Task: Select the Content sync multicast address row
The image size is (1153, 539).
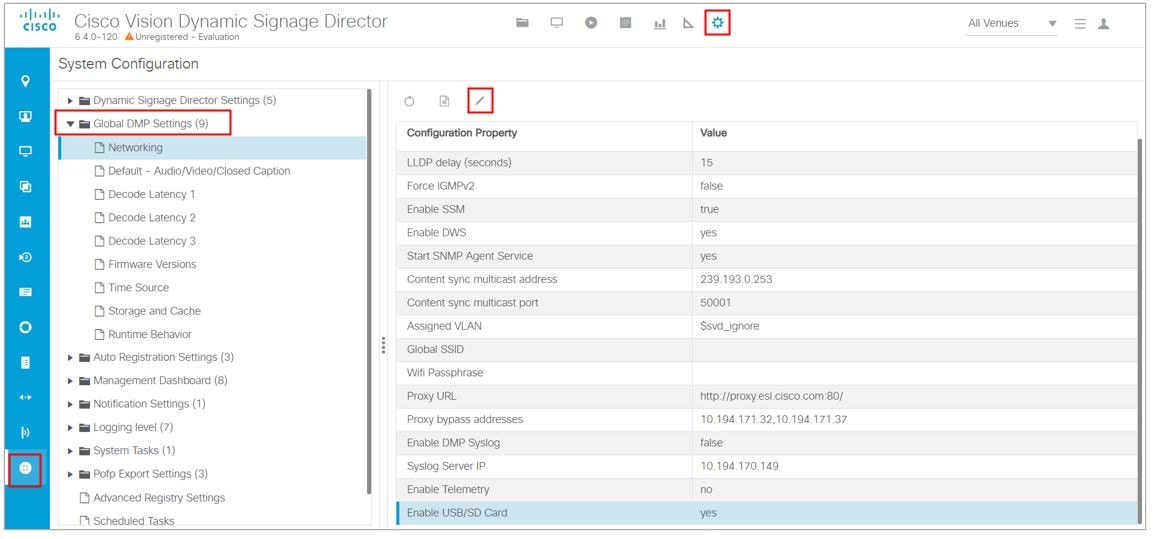Action: [767, 279]
